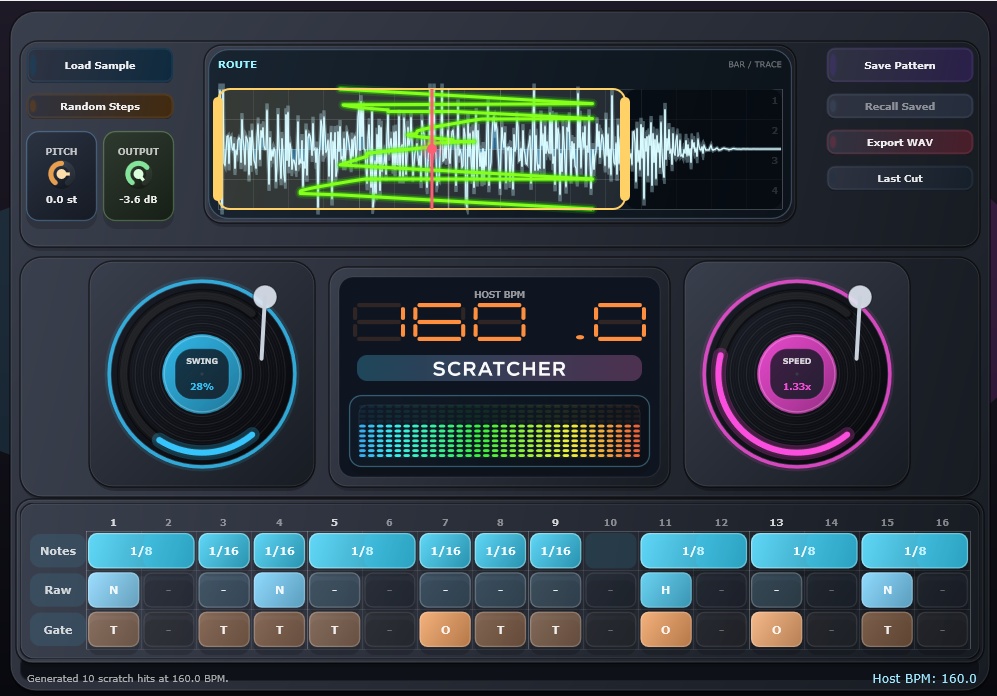The image size is (997, 696).
Task: Toggle the Gate T cell at step 15
Action: coord(887,630)
